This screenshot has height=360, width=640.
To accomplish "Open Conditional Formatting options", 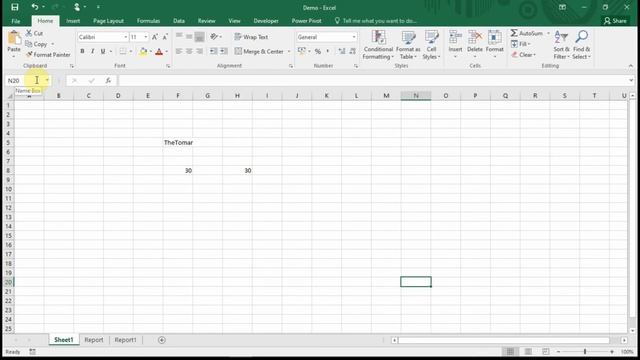I will [x=378, y=45].
